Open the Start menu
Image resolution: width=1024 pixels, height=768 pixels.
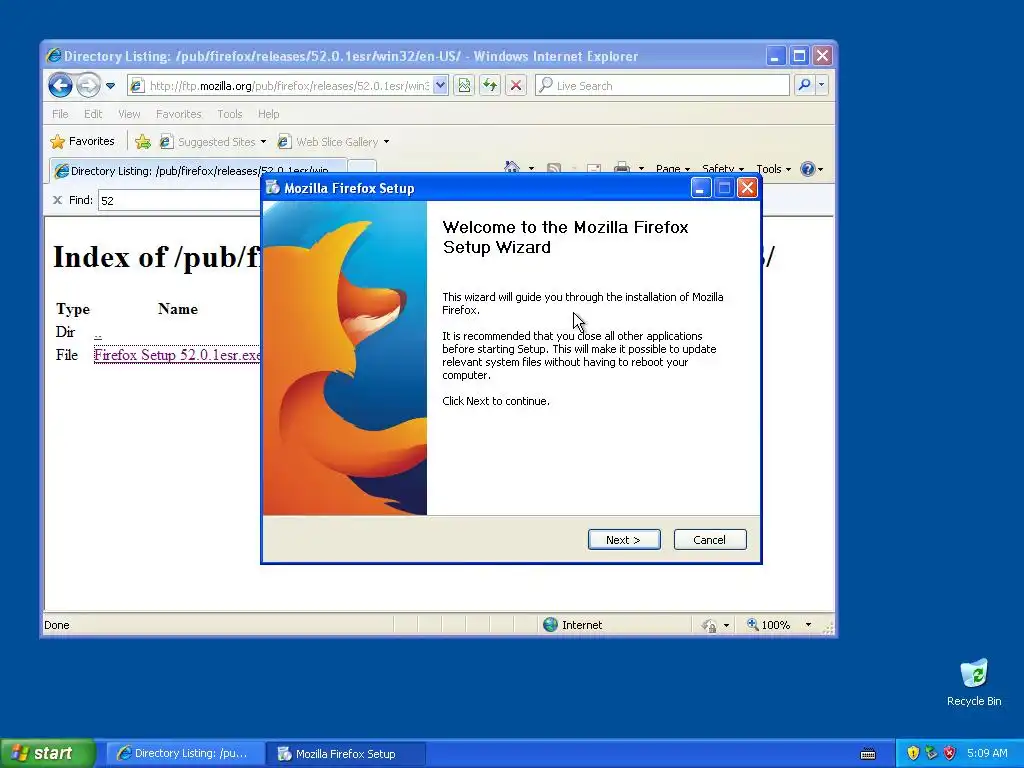[48, 753]
